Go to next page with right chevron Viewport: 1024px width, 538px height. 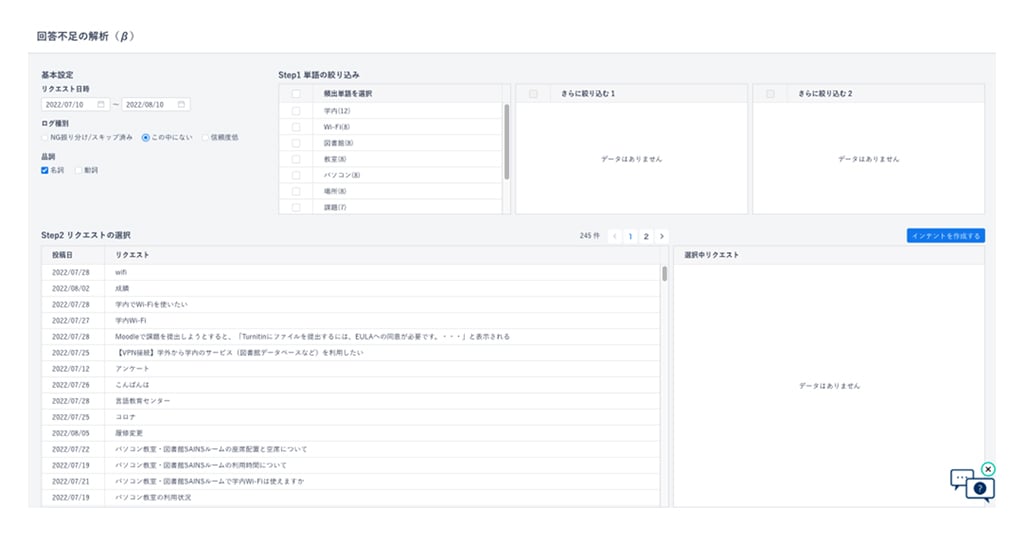661,236
